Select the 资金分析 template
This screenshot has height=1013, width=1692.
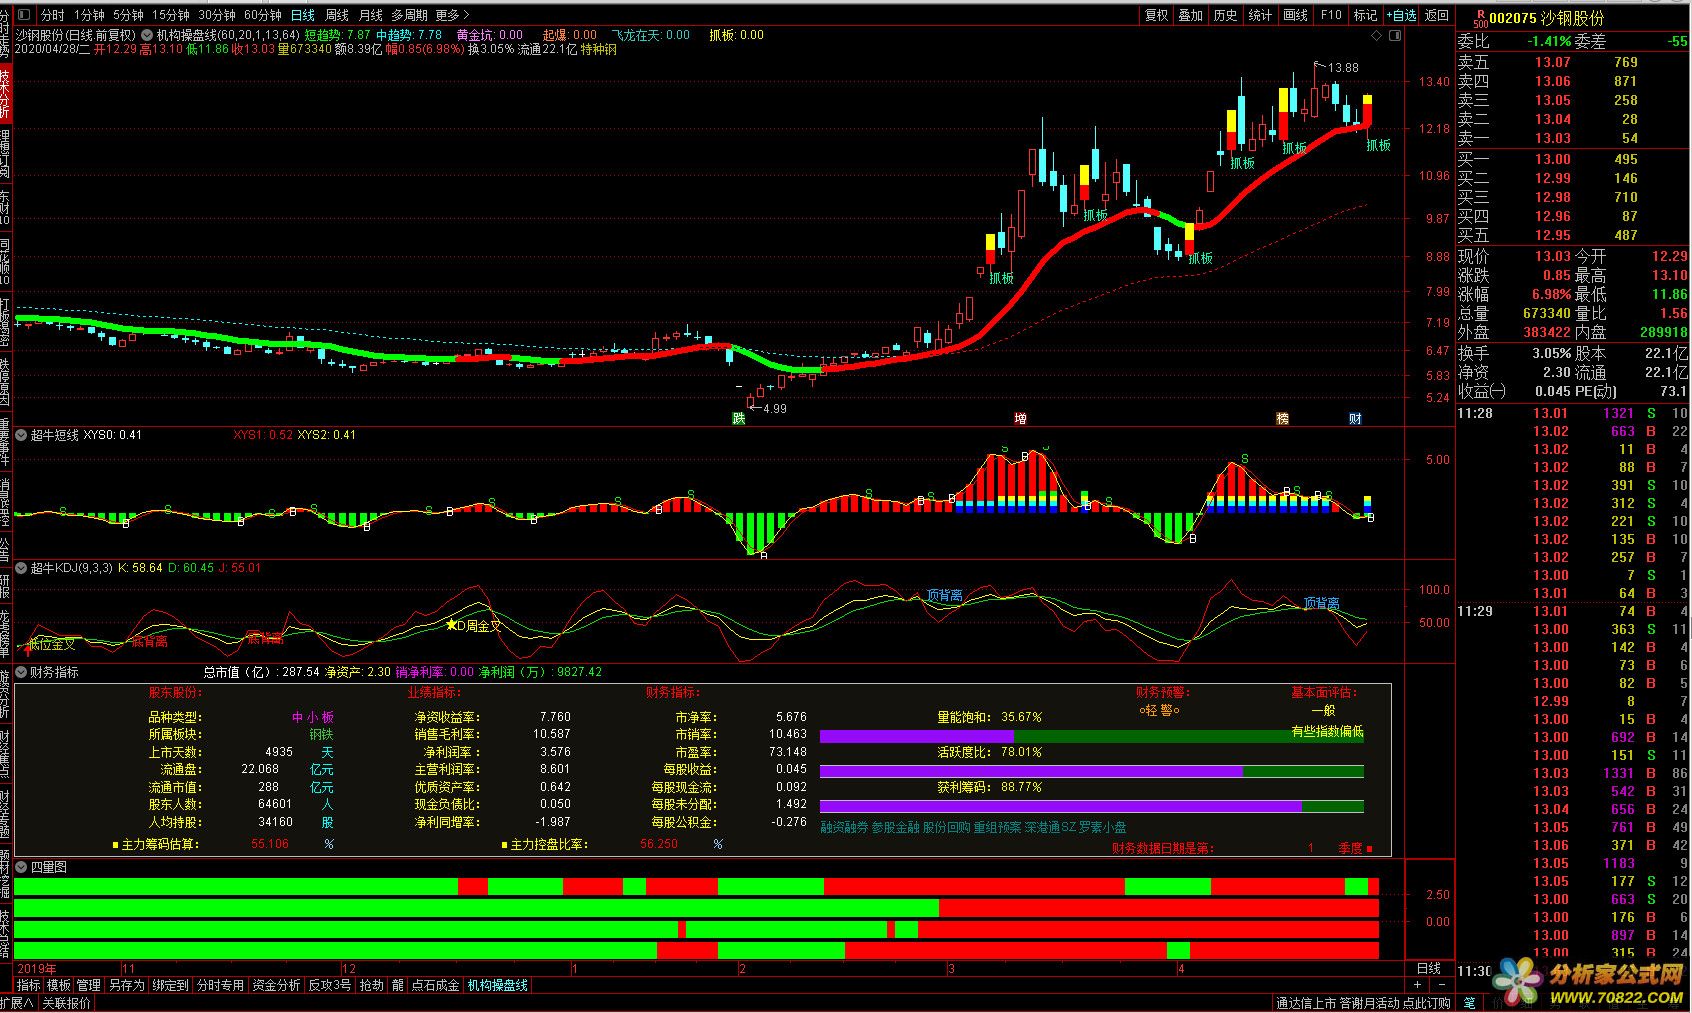[x=276, y=985]
